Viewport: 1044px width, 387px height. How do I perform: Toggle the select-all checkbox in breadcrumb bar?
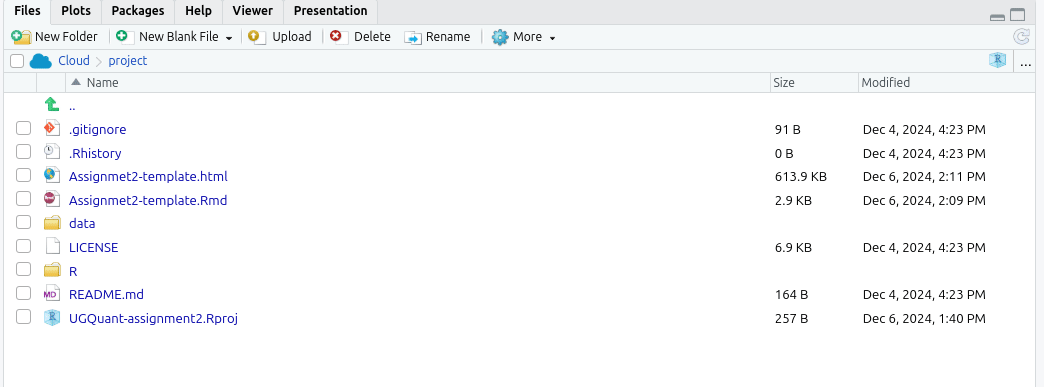click(x=17, y=61)
